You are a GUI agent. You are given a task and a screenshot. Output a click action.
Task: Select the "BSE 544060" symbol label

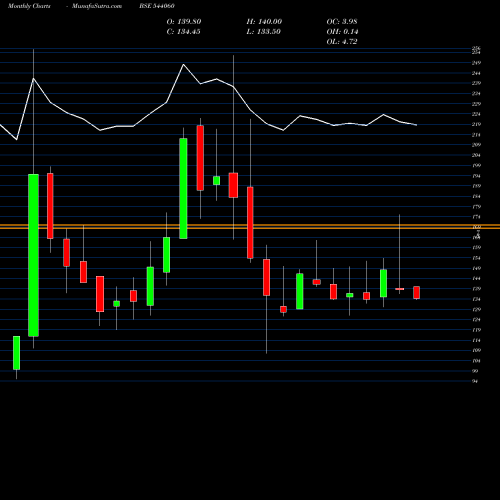point(157,6)
